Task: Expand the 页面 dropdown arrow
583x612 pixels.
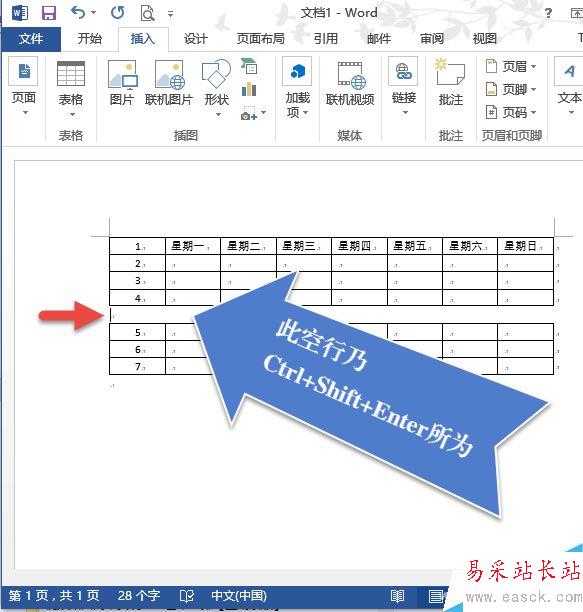Action: (x=25, y=113)
